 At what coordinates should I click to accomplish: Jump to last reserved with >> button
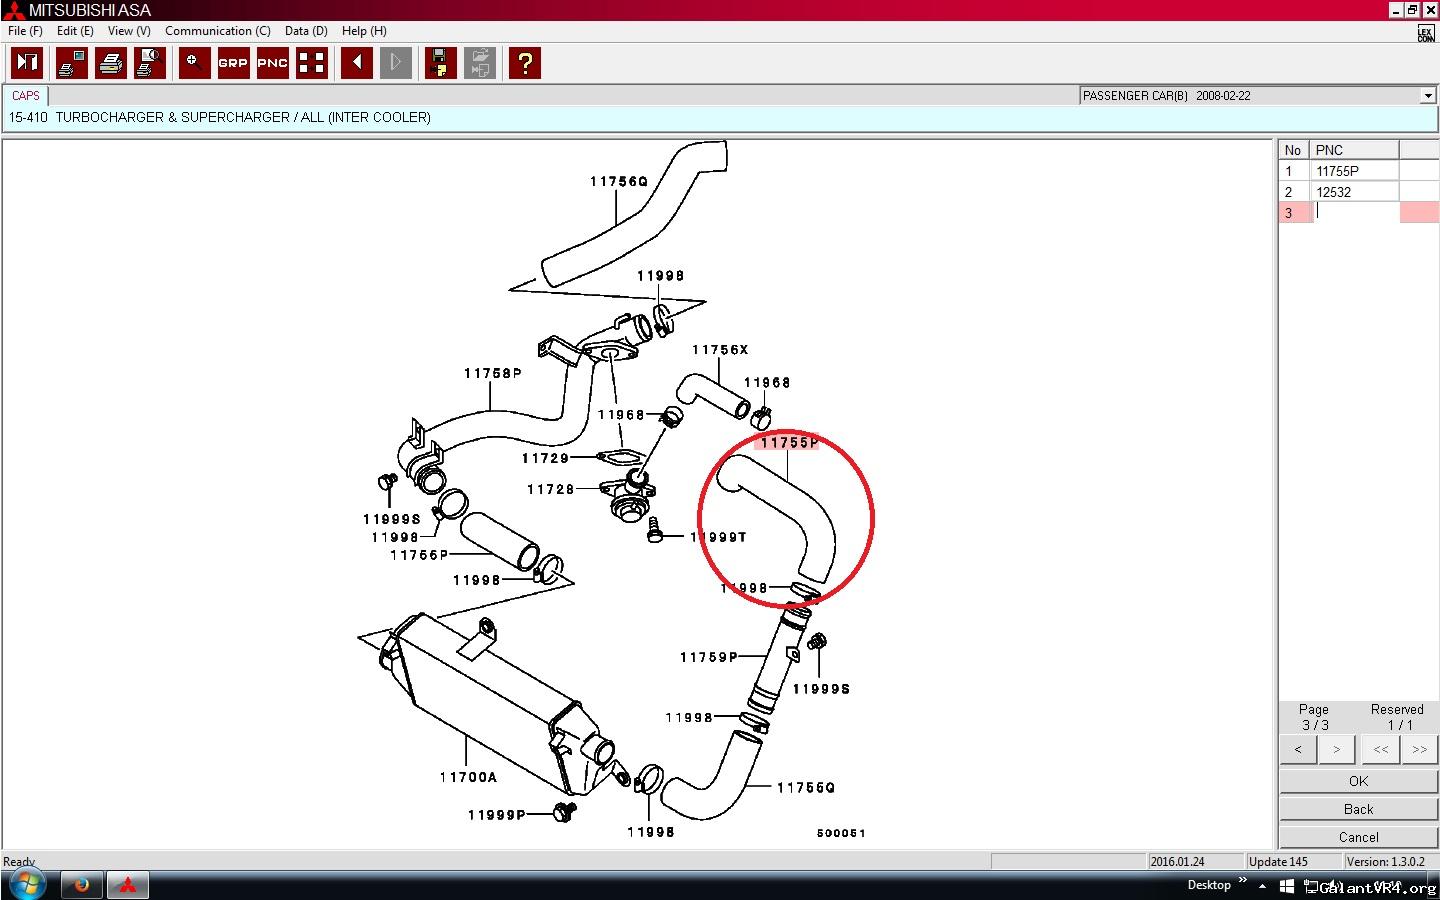click(1419, 749)
